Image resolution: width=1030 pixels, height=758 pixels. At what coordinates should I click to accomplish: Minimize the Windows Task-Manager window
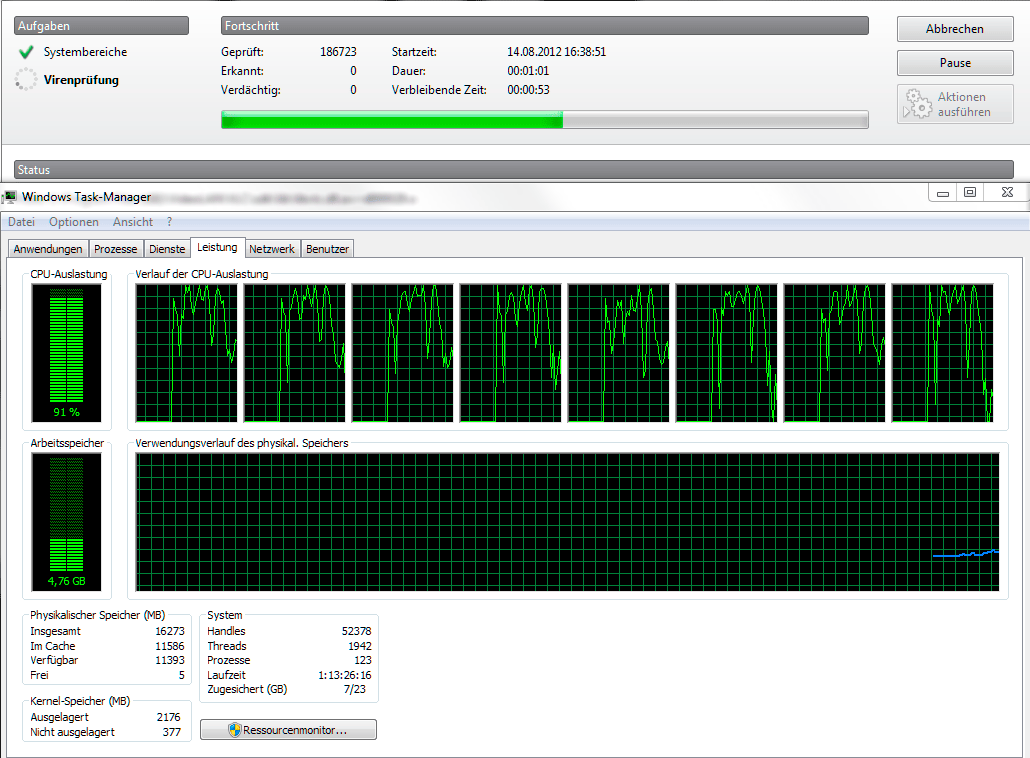[943, 193]
